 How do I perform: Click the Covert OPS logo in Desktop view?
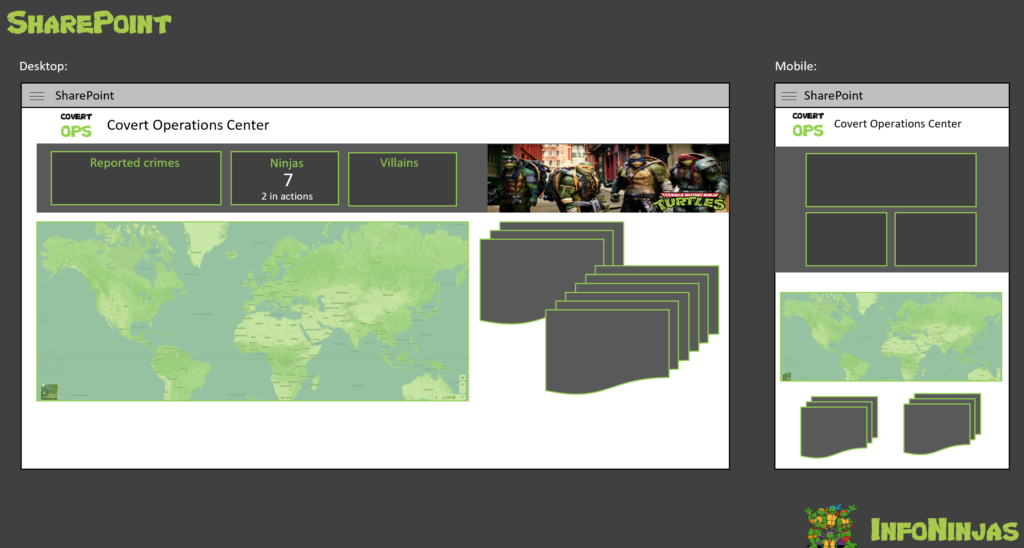tap(76, 125)
